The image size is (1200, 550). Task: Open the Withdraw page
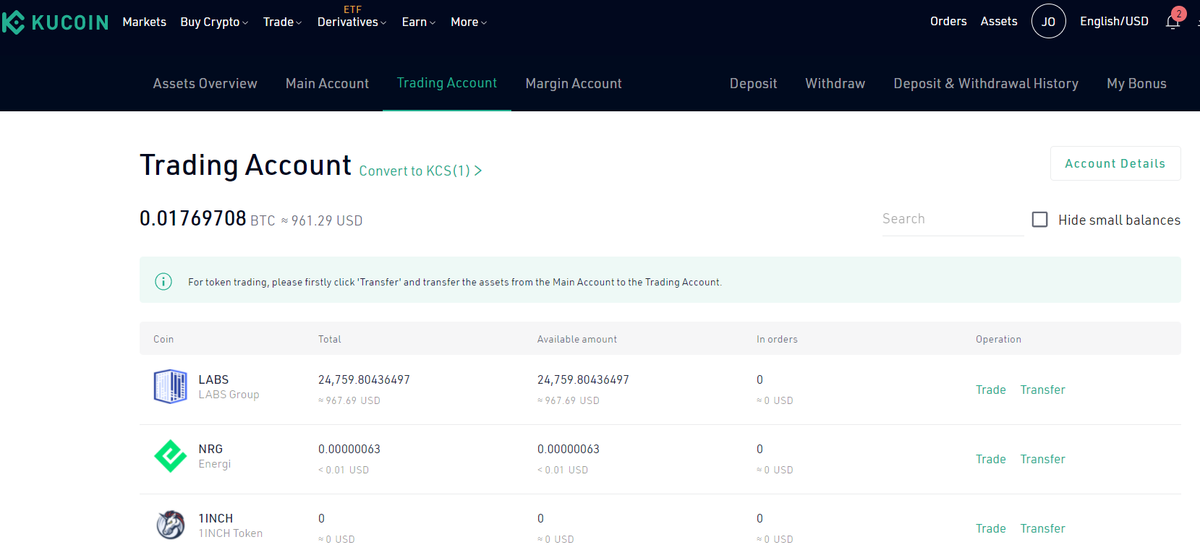tap(835, 84)
